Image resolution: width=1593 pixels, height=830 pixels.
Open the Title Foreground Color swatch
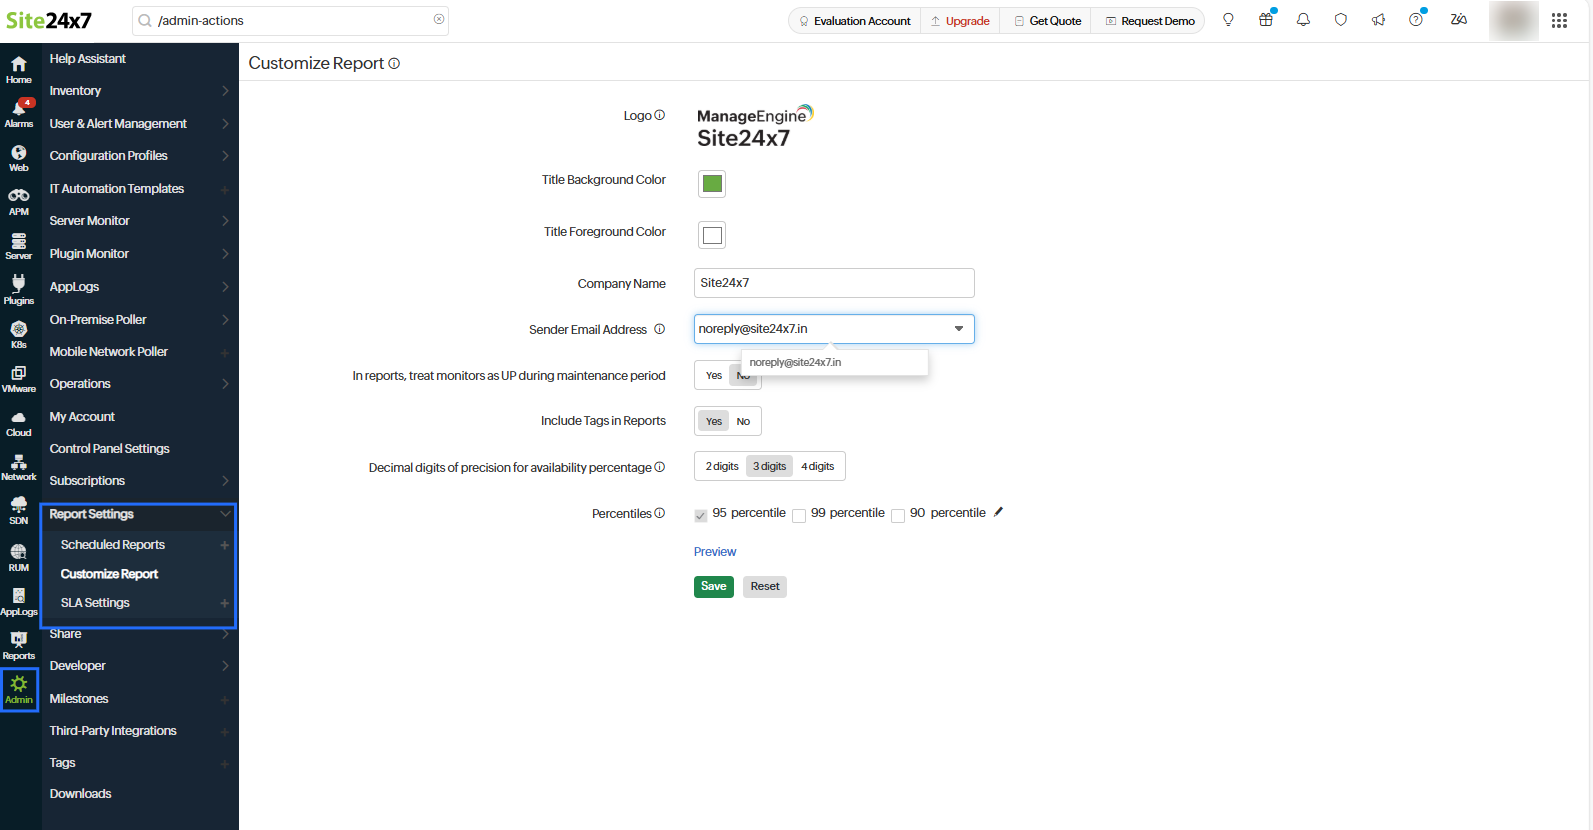click(712, 235)
